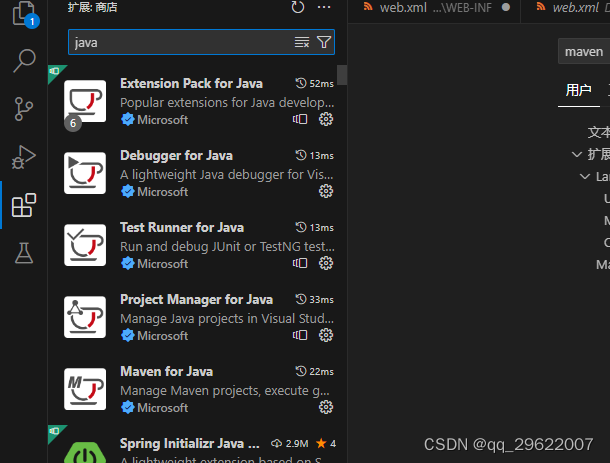This screenshot has width=610, height=463.
Task: Open the Testing flask view
Action: click(24, 253)
